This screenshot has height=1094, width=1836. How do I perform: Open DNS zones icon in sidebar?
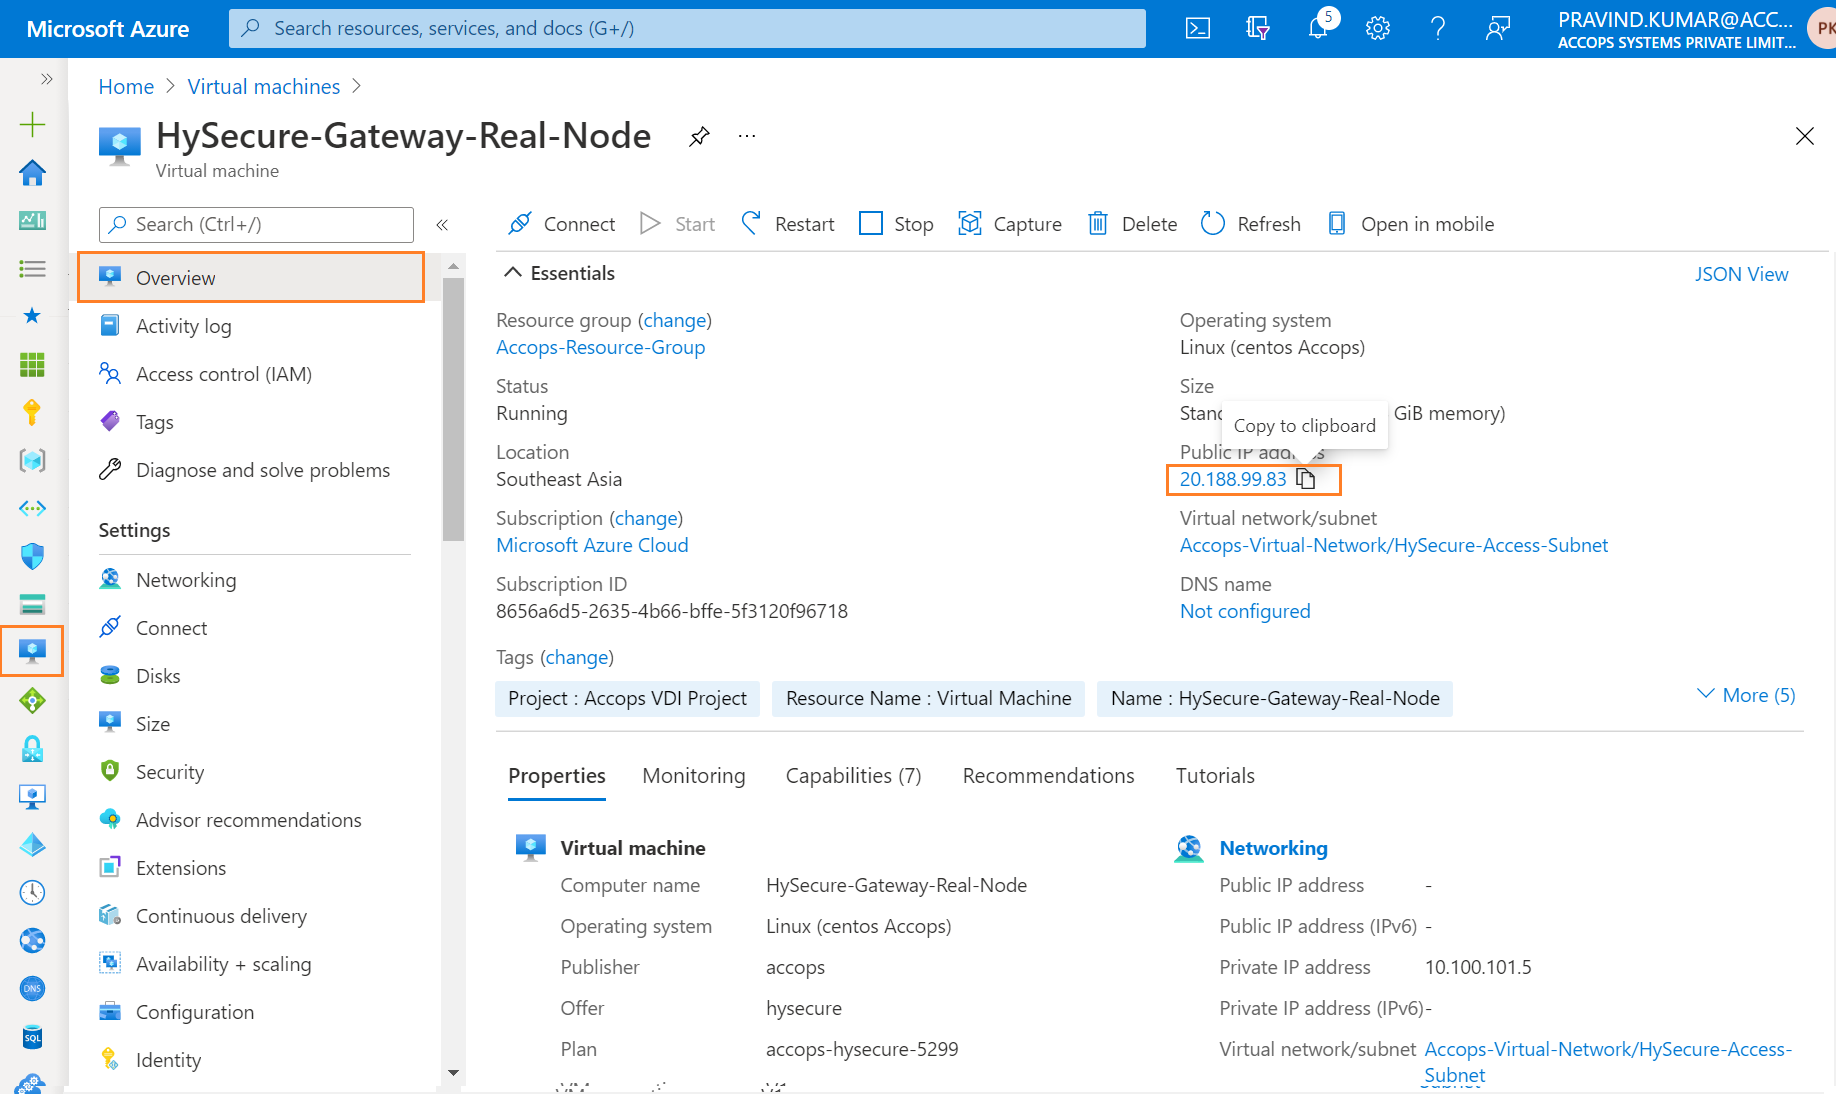click(x=32, y=988)
